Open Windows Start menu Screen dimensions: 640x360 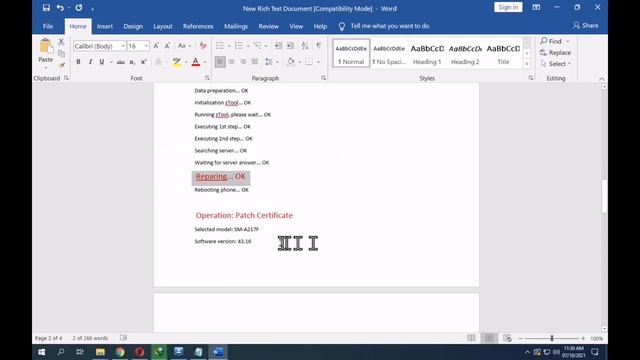click(42, 352)
